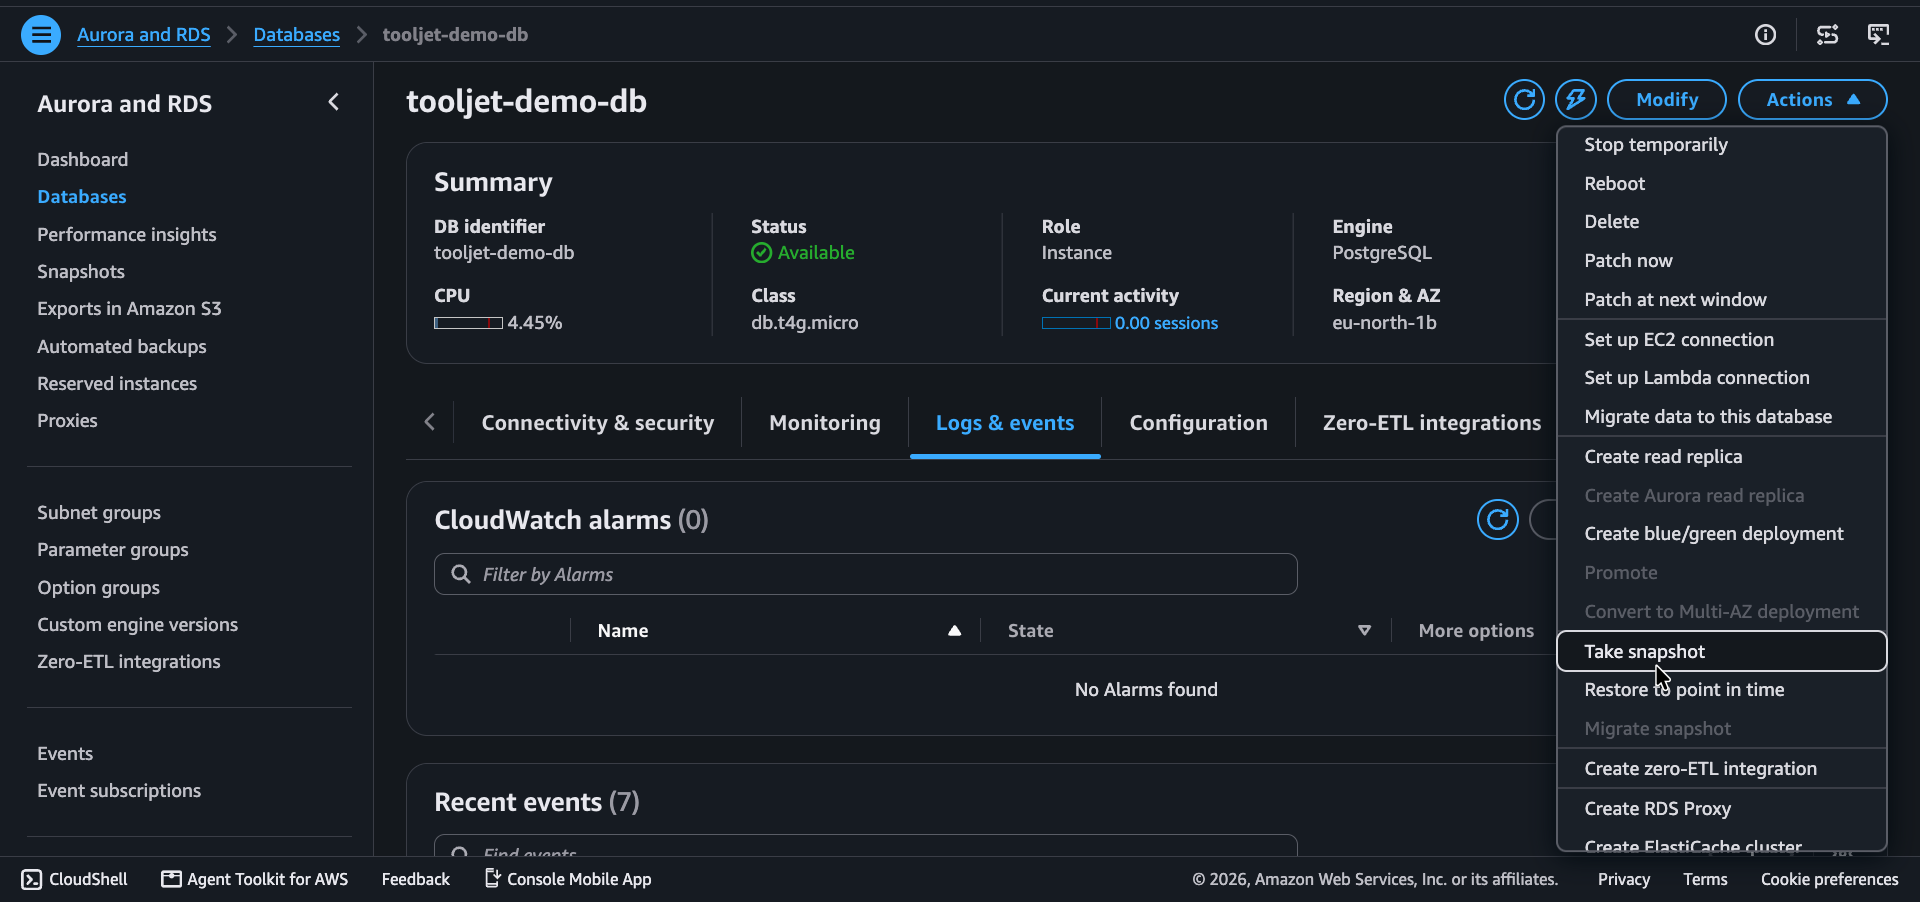Open Zero-ETL integrations sidebar link
This screenshot has height=902, width=1920.
(129, 662)
